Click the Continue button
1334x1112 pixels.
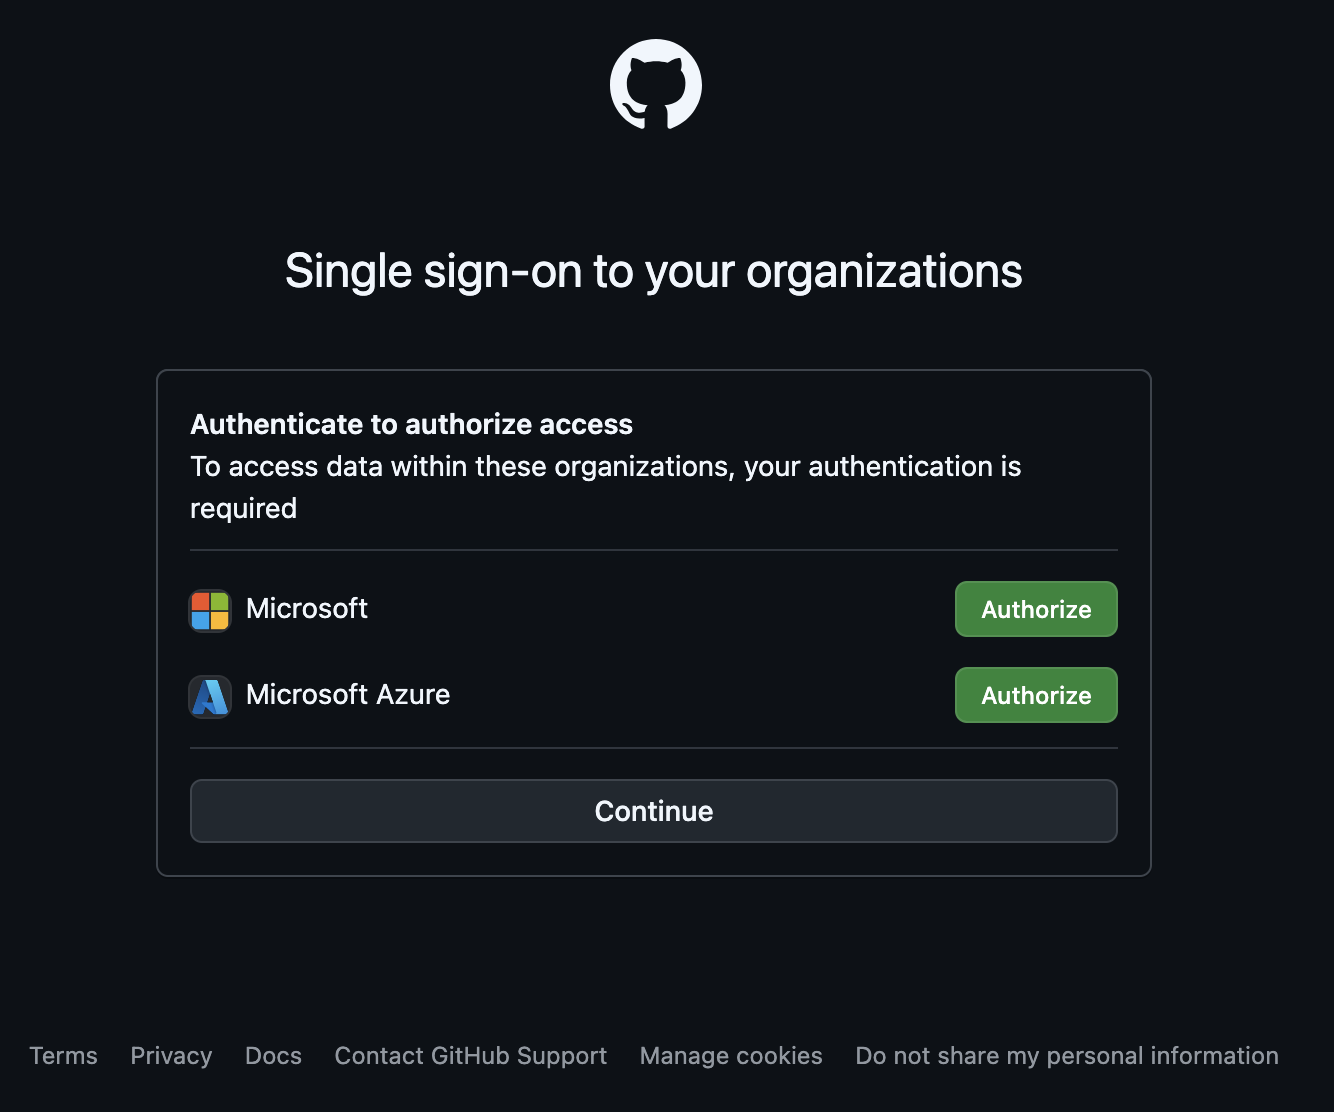tap(654, 811)
